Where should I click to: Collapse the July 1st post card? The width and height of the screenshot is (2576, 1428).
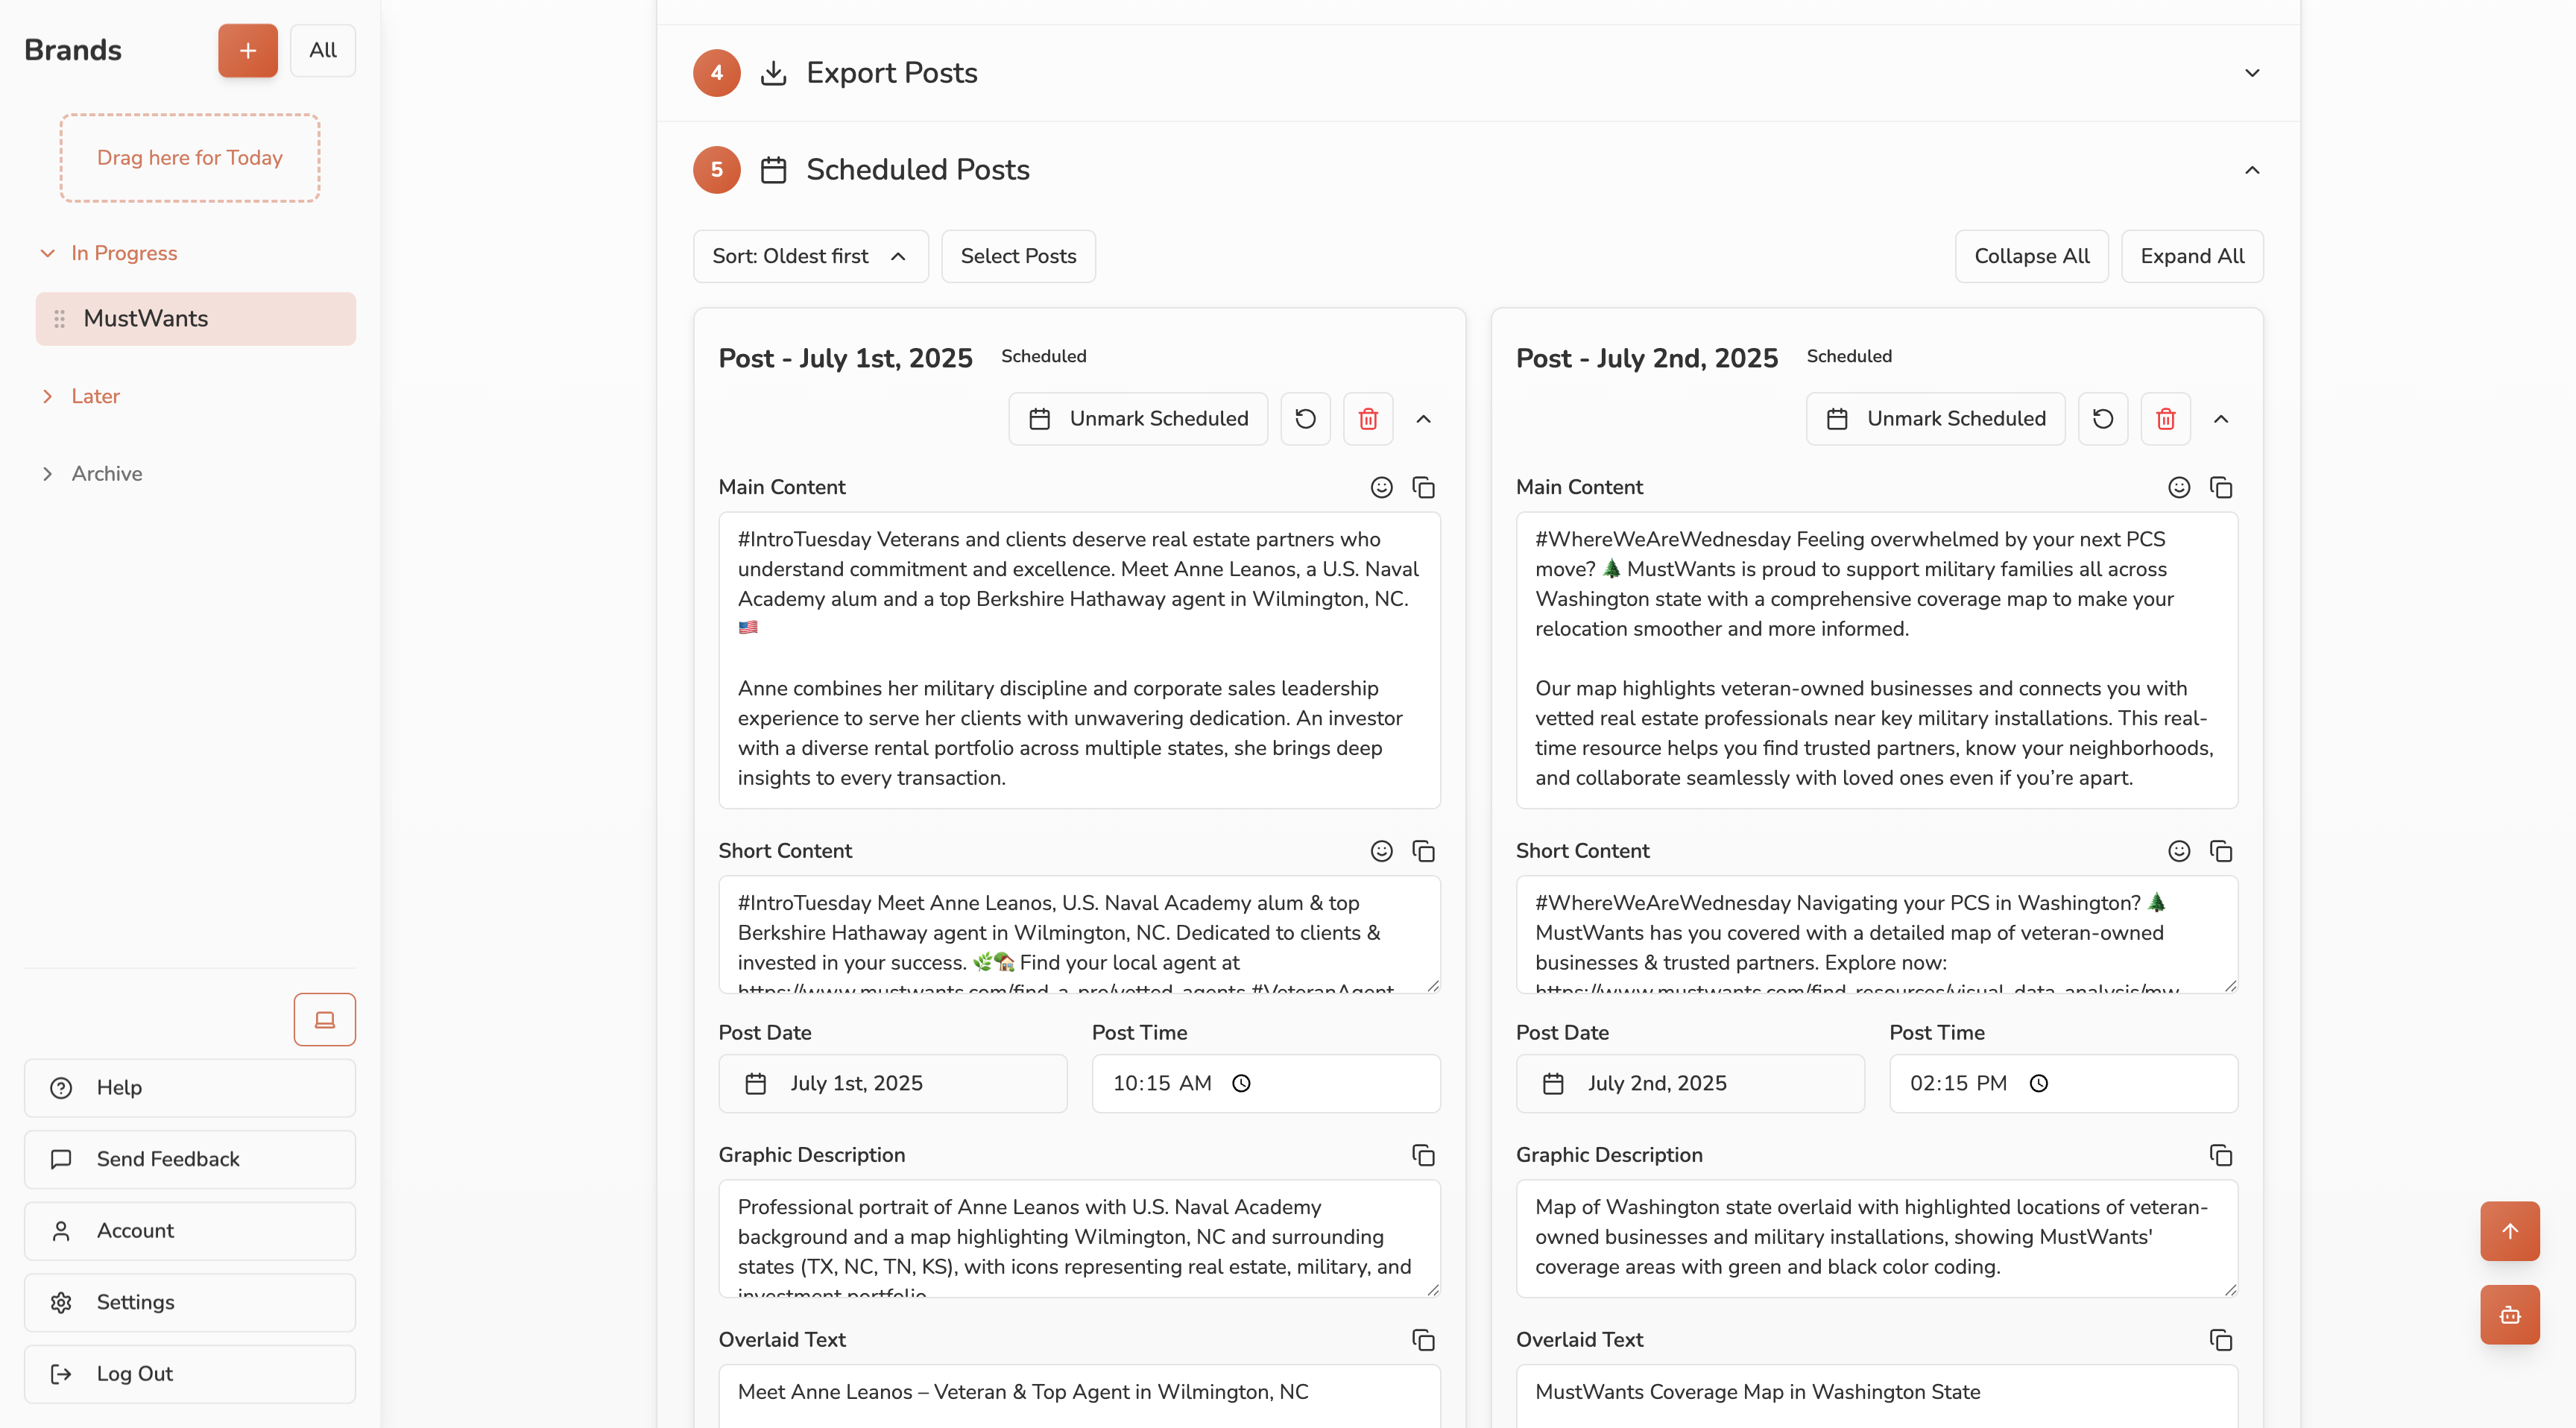1423,418
